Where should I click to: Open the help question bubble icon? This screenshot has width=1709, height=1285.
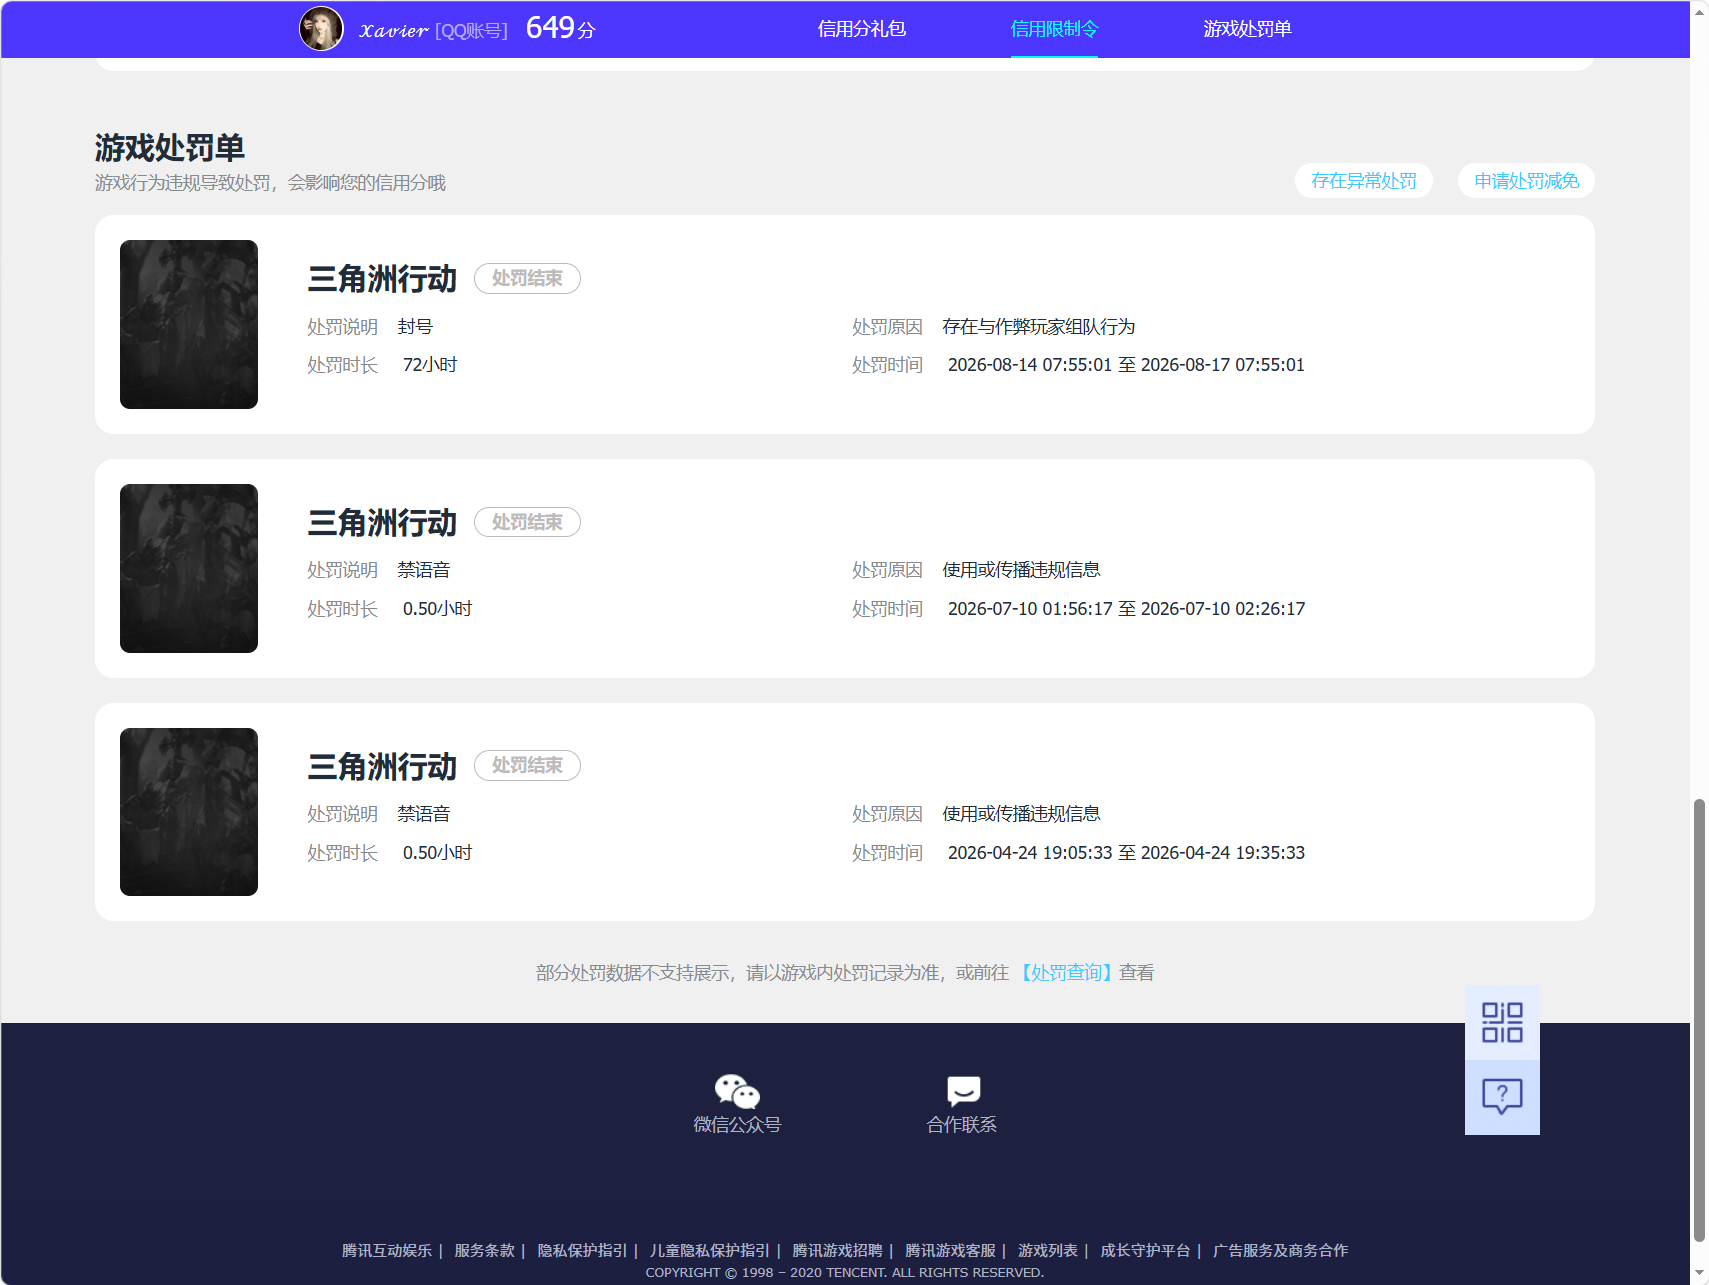[x=1502, y=1097]
